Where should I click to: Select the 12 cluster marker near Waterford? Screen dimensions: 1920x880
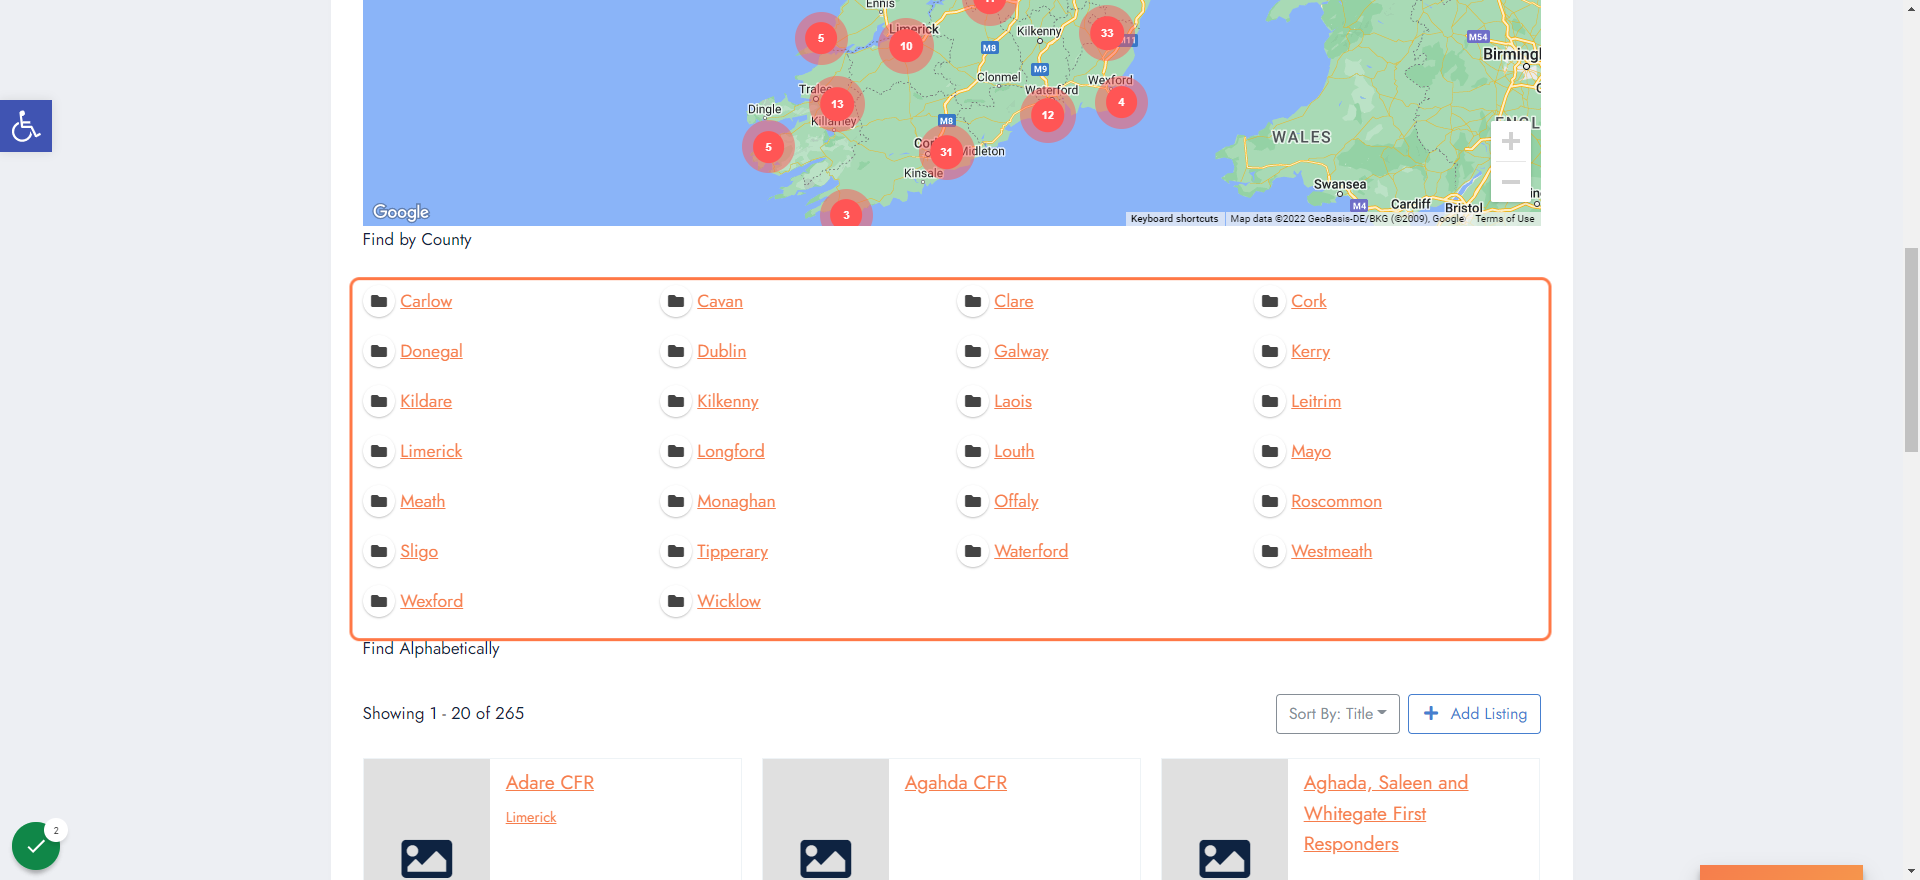1048,115
